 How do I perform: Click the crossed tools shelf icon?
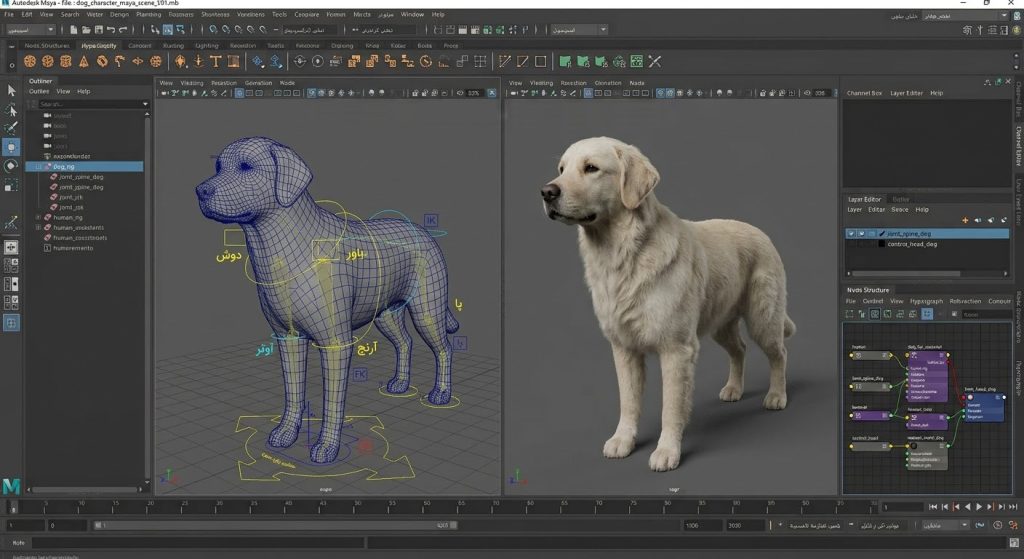[655, 61]
